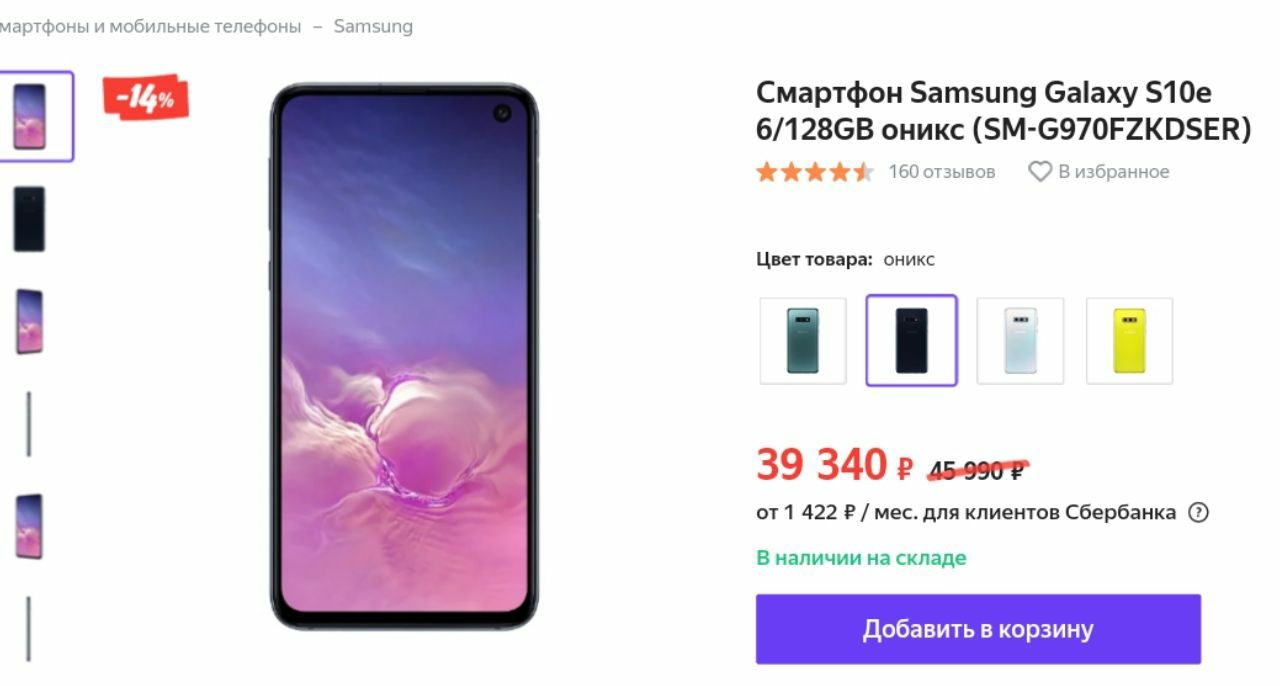Click the star rating icons

(x=815, y=172)
